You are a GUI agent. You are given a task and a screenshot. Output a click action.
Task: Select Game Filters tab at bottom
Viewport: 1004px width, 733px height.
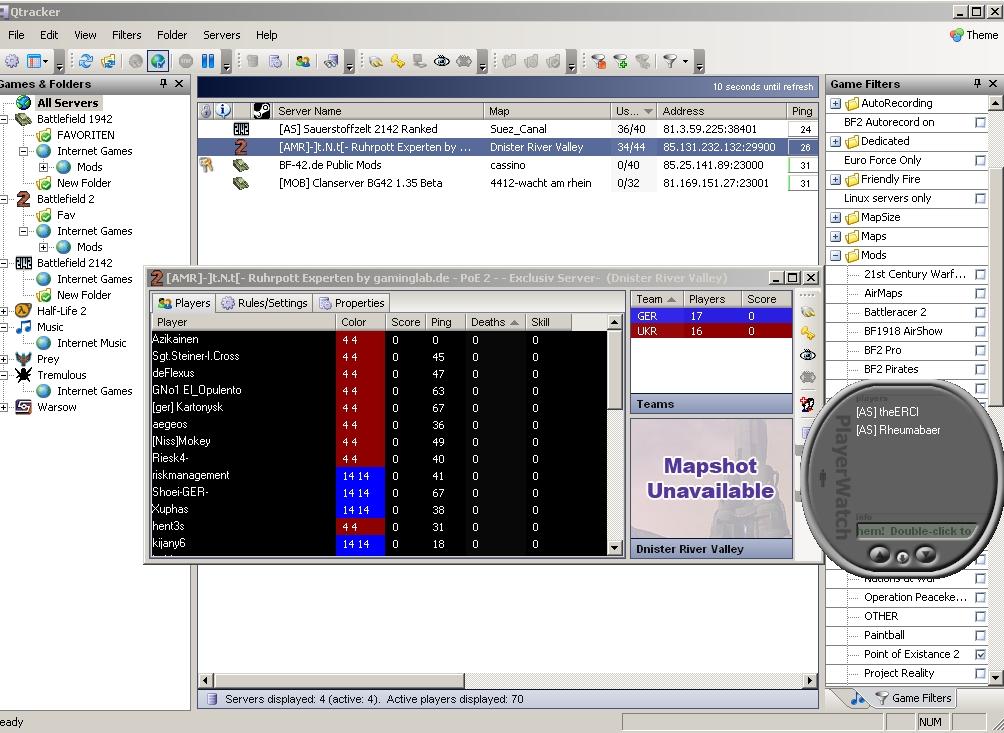tap(914, 698)
